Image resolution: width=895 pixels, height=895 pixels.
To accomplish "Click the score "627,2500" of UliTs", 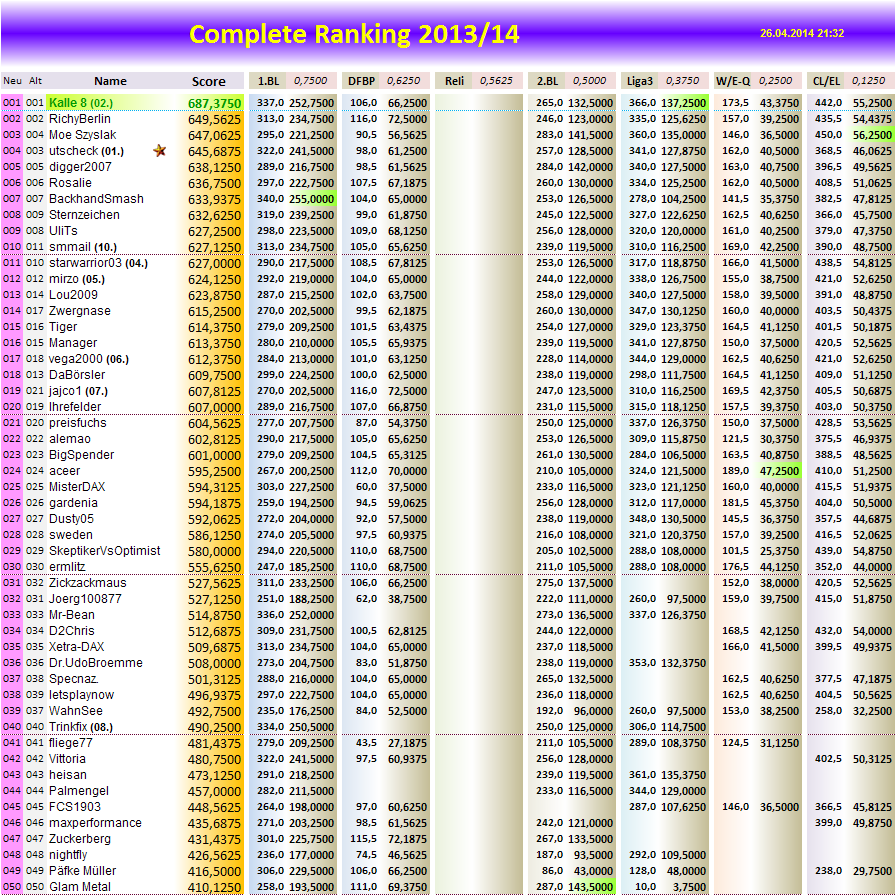I will [214, 231].
